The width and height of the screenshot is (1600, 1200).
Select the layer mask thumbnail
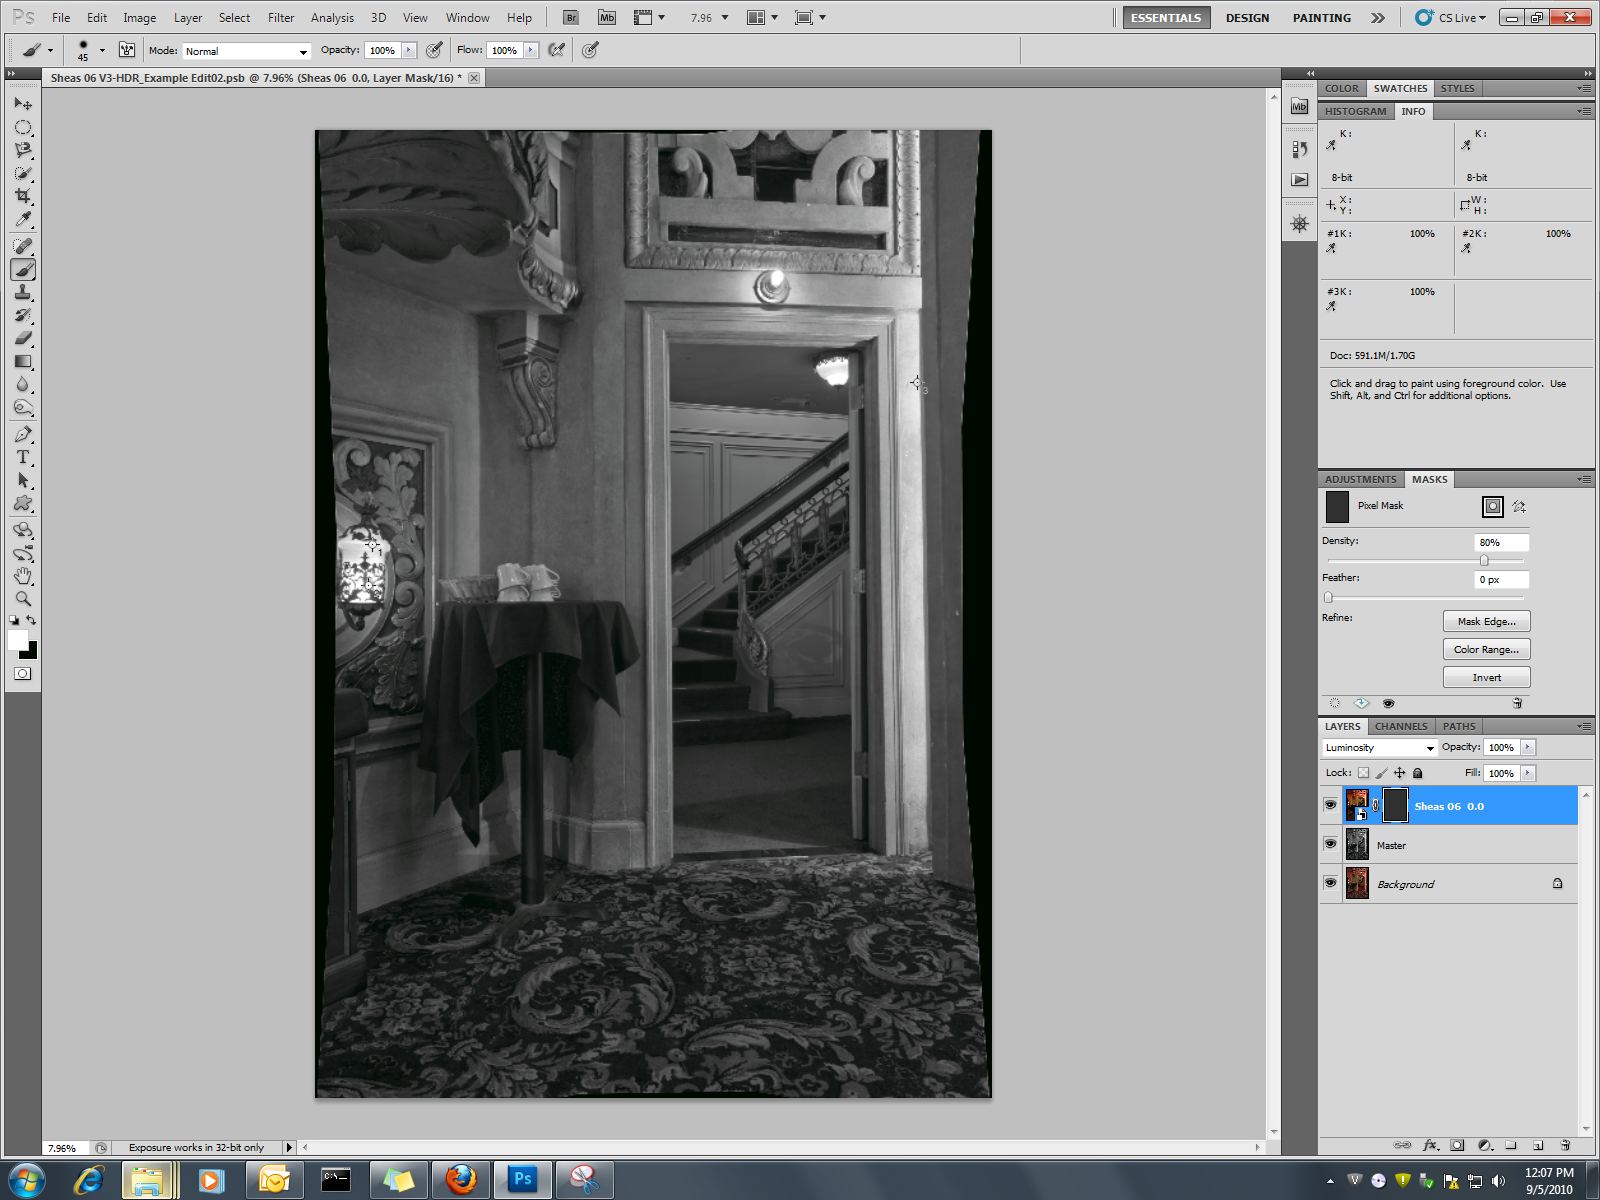point(1395,805)
